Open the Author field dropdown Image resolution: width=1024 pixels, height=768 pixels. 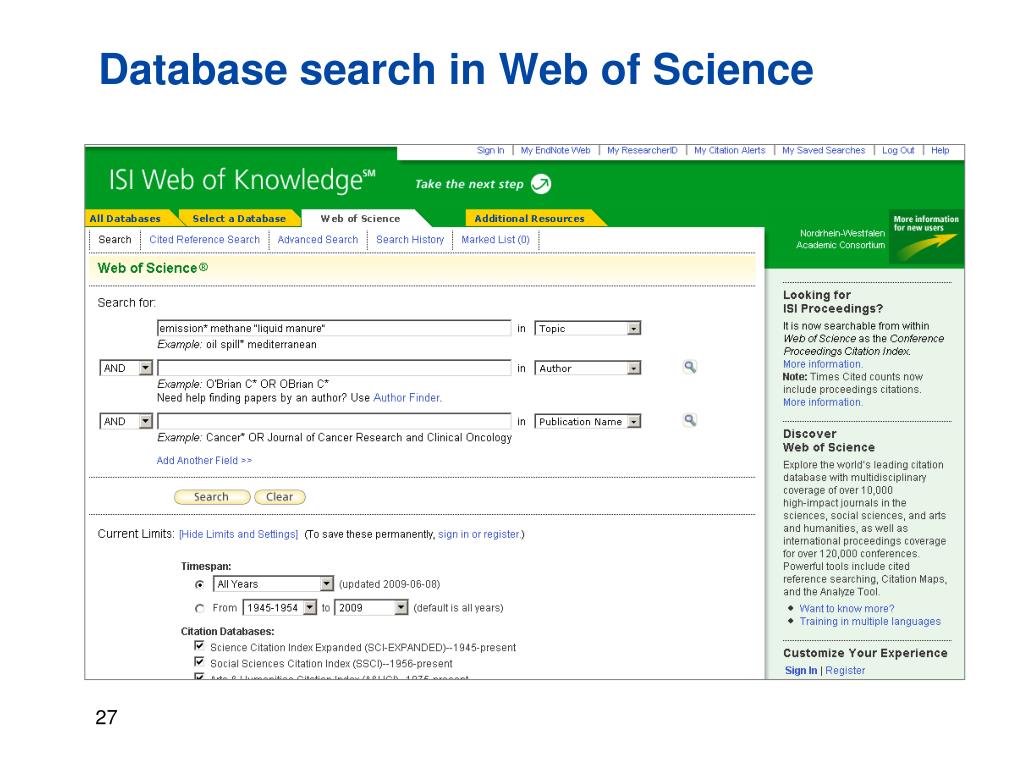588,368
